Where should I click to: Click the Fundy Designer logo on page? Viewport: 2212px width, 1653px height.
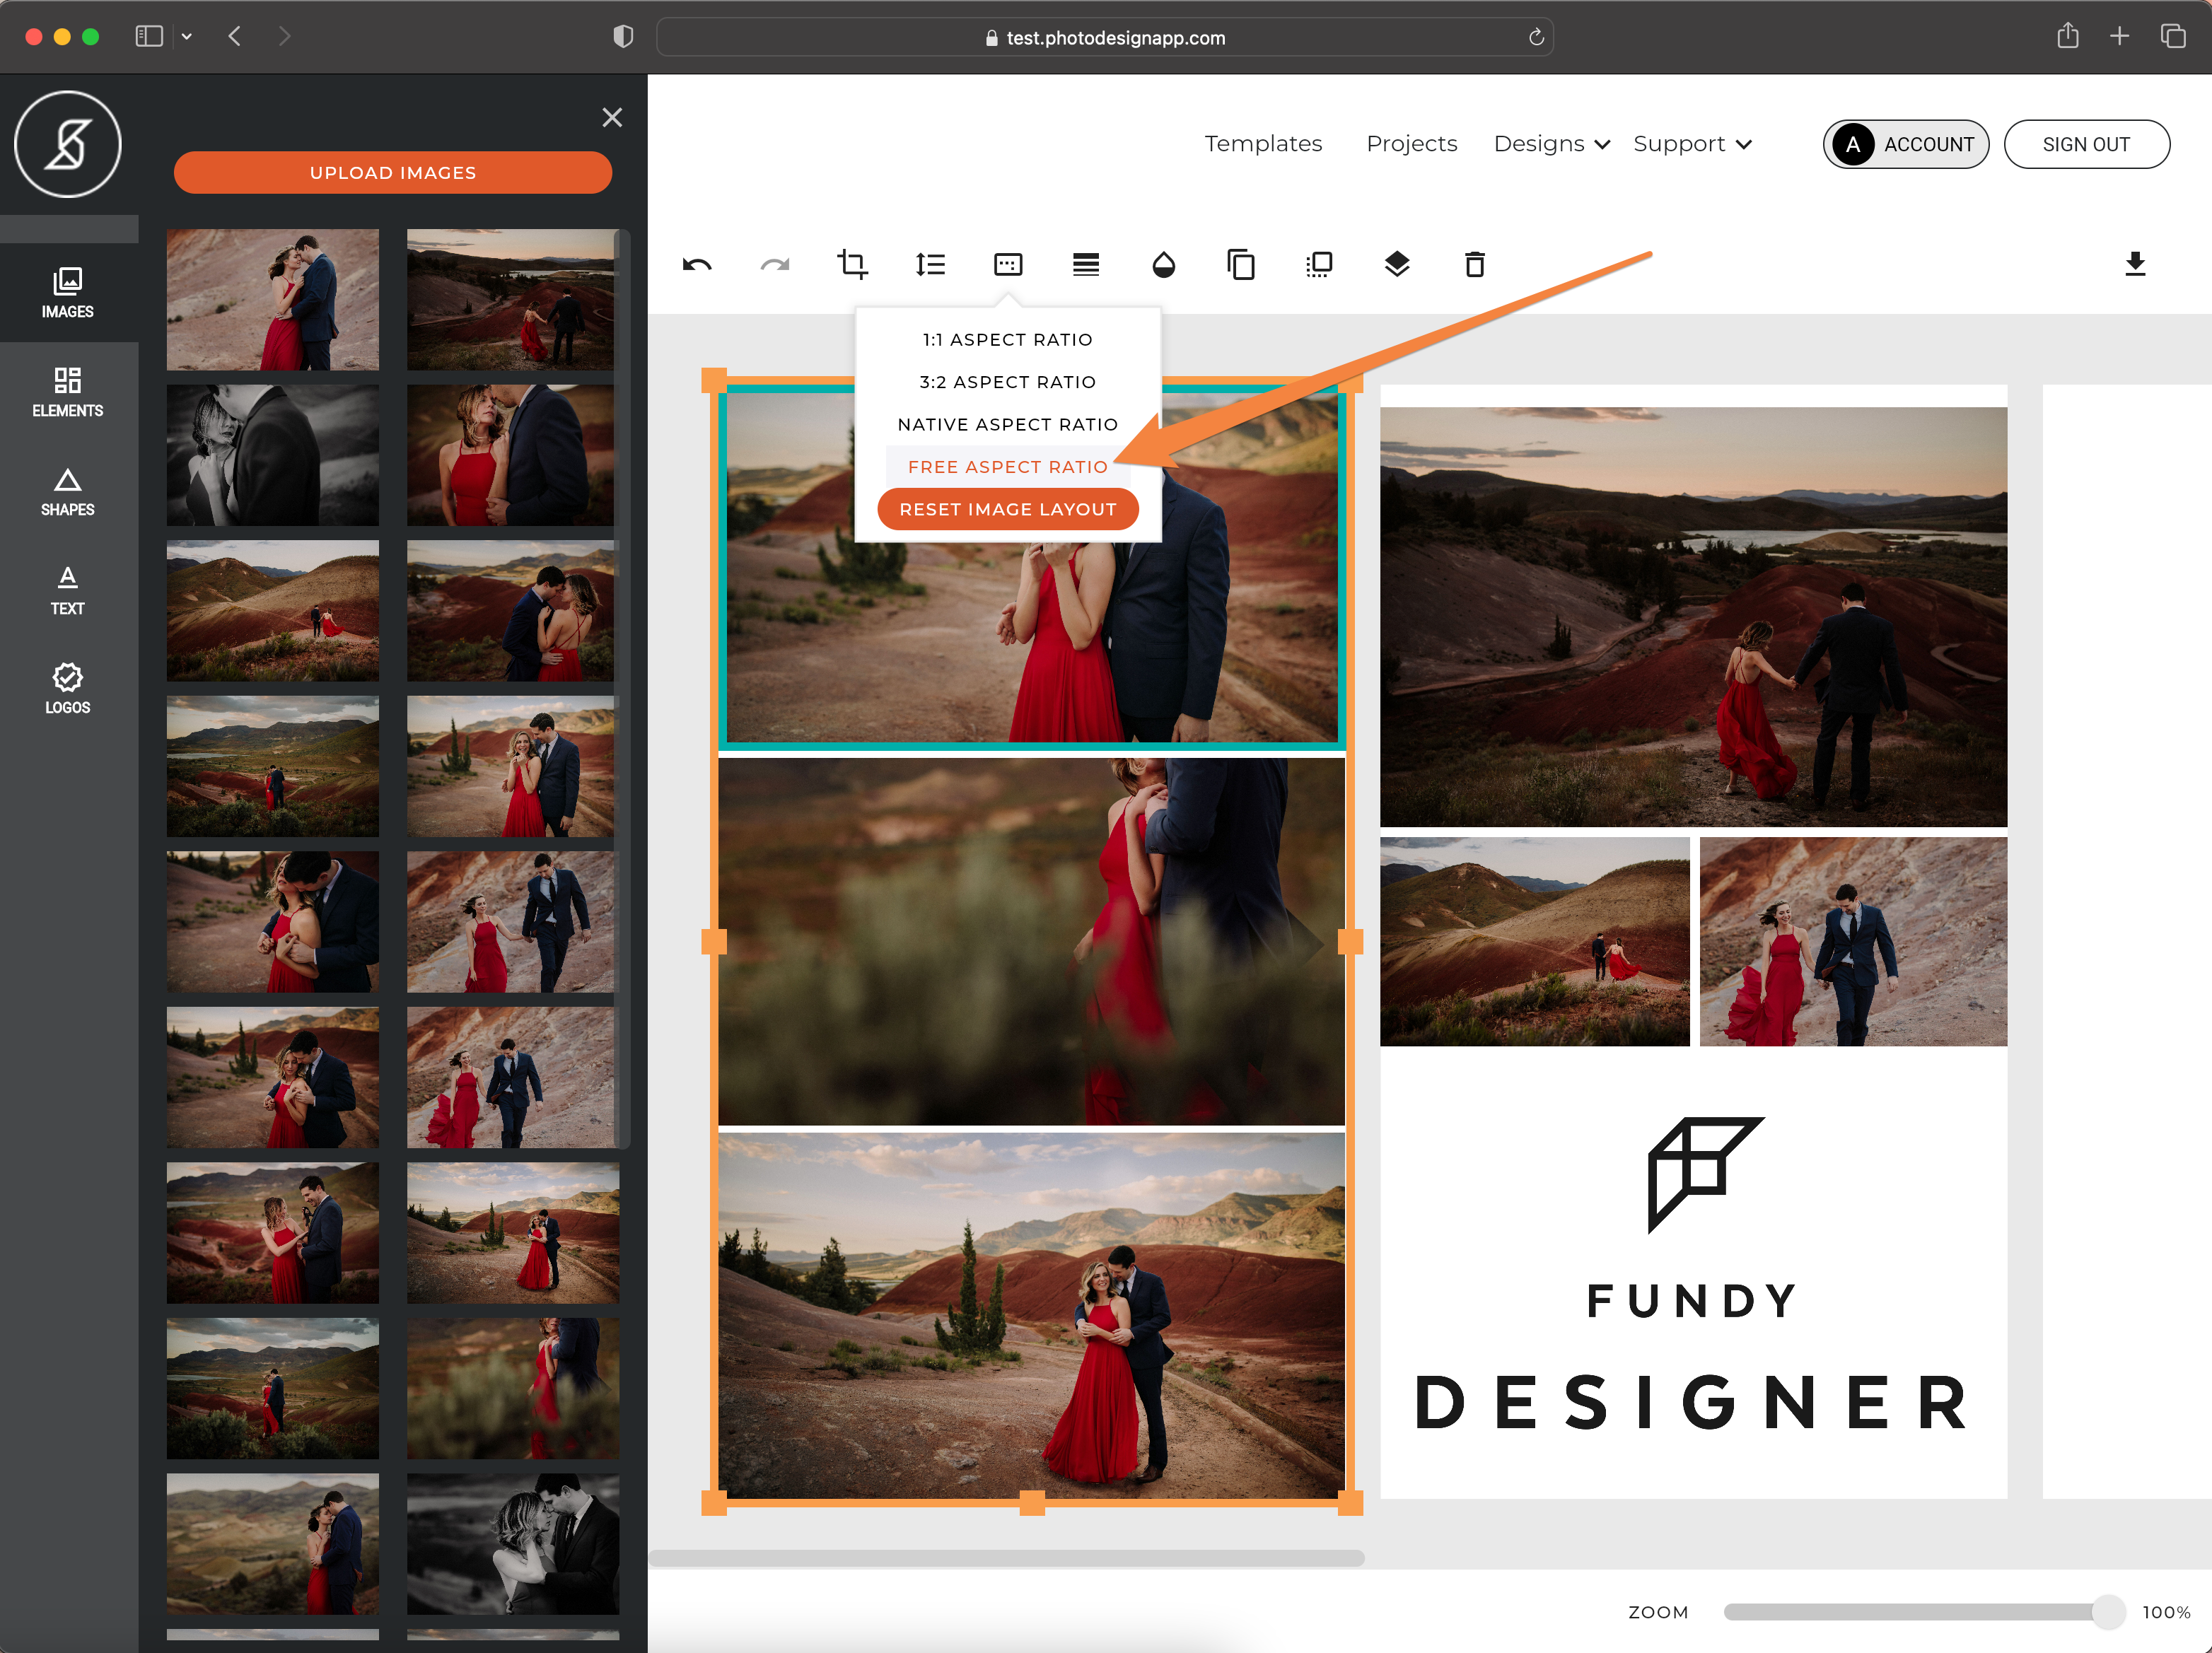pyautogui.click(x=1693, y=1273)
